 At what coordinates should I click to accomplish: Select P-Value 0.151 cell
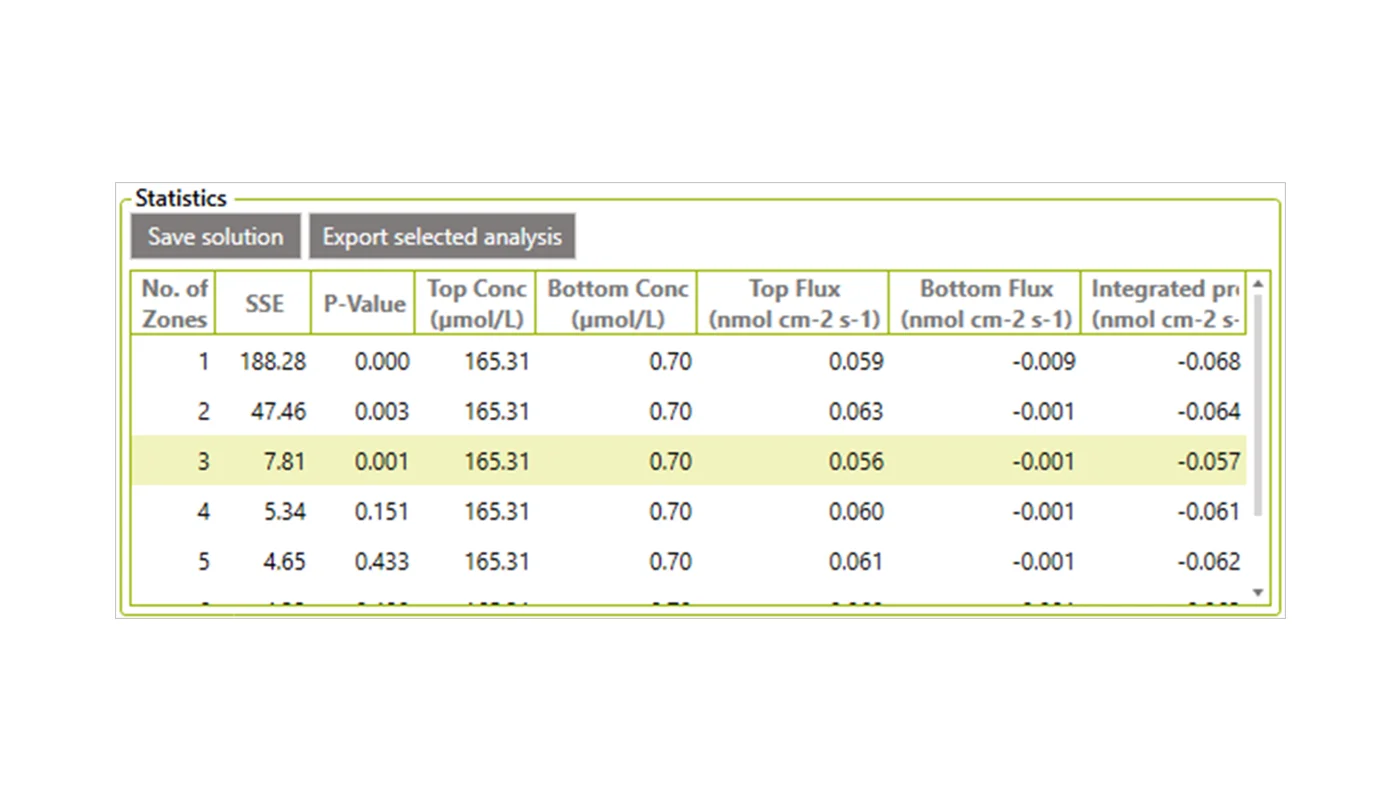[x=382, y=512]
